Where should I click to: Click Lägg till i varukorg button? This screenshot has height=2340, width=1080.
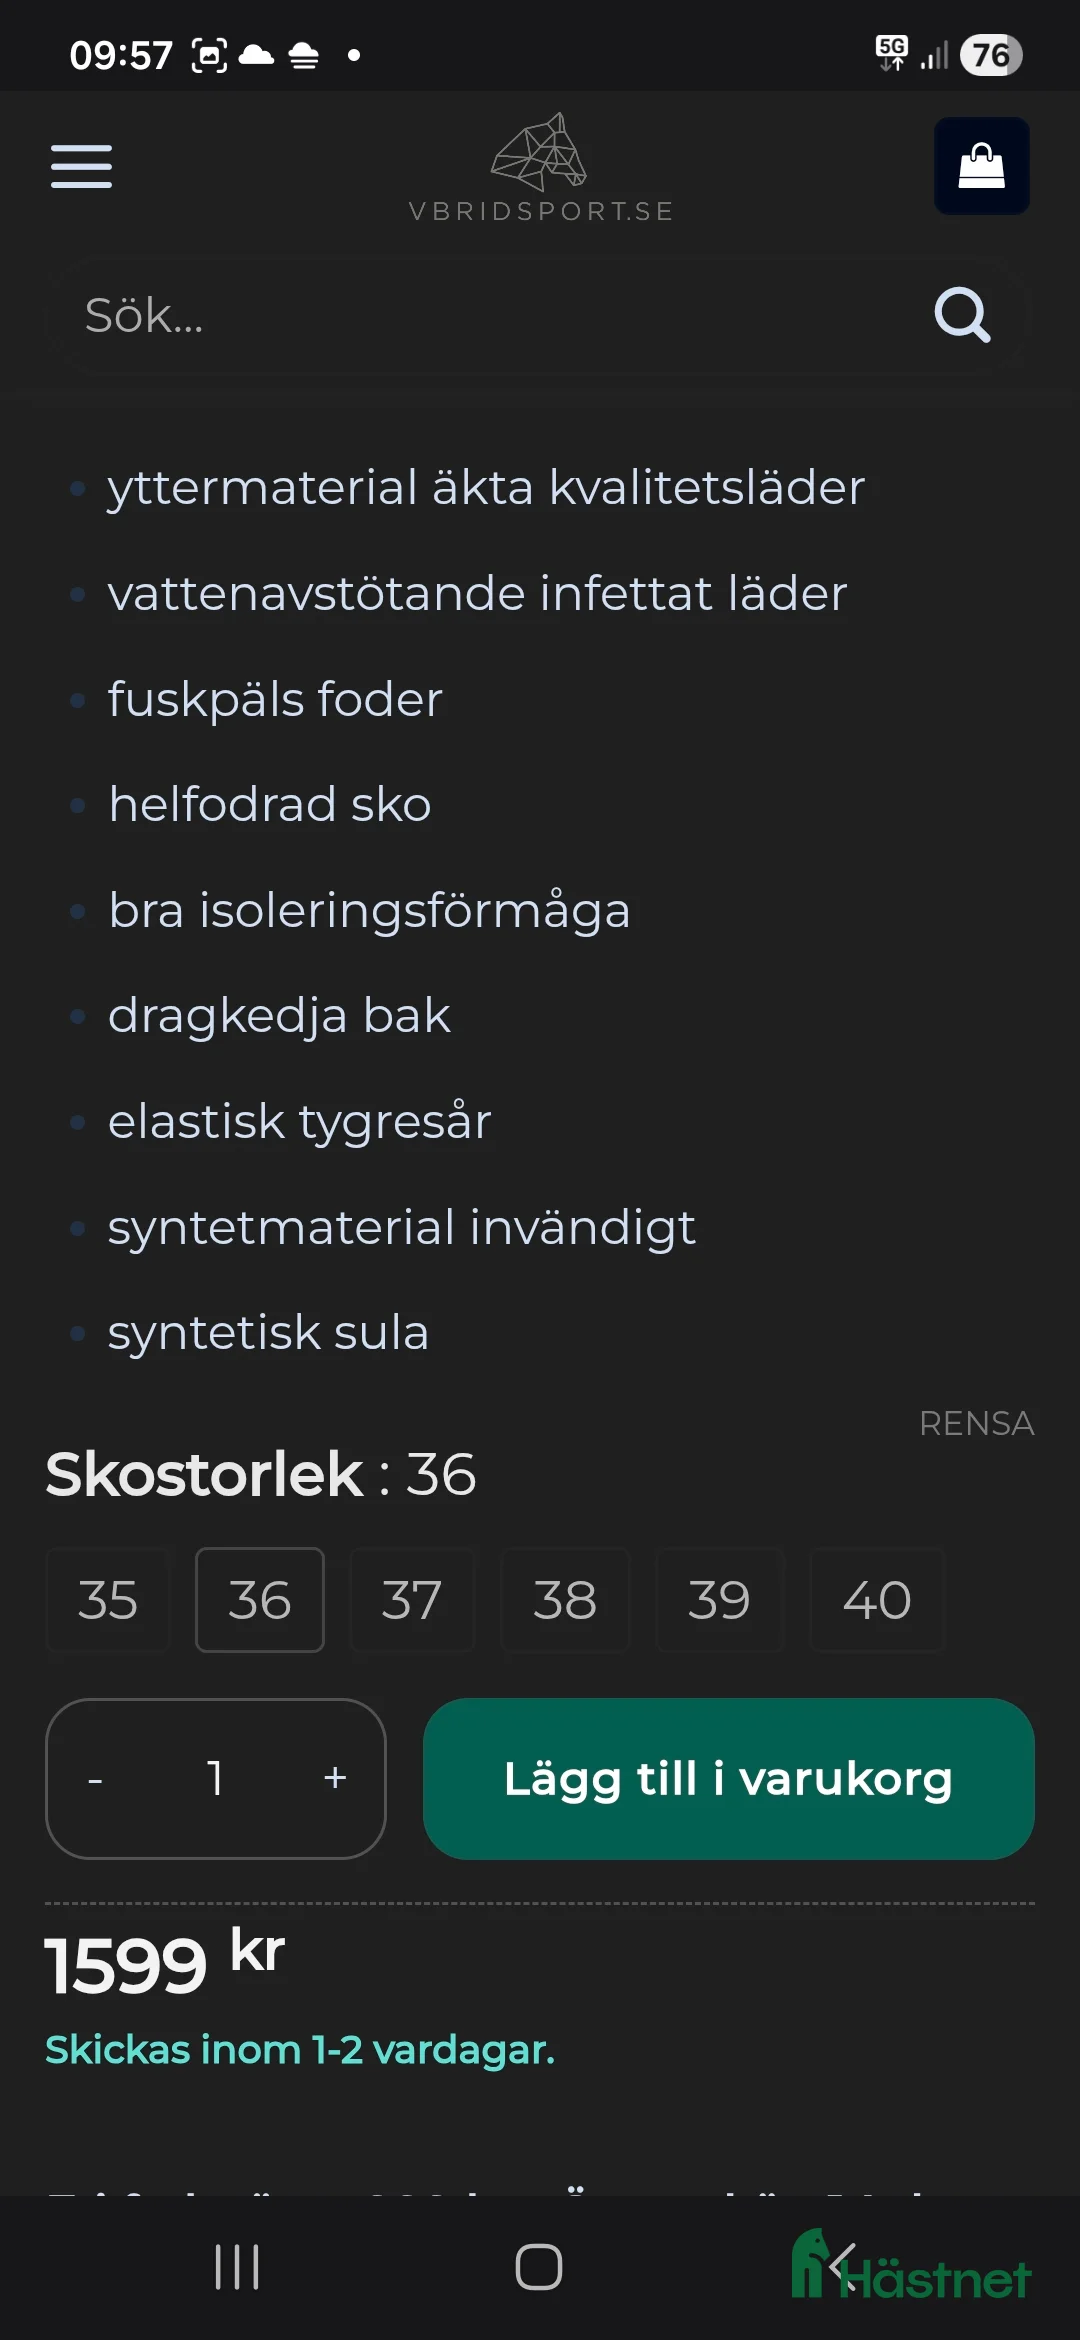point(728,1779)
